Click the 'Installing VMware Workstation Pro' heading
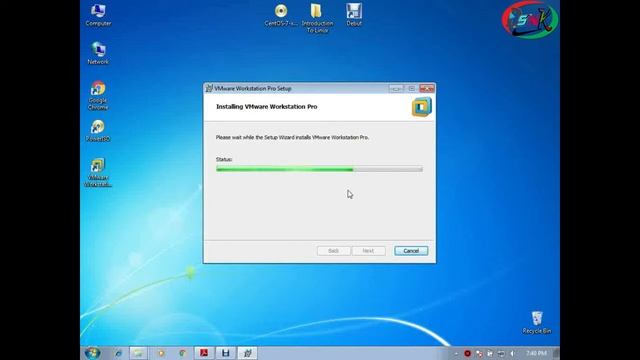This screenshot has width=640, height=360. click(267, 107)
